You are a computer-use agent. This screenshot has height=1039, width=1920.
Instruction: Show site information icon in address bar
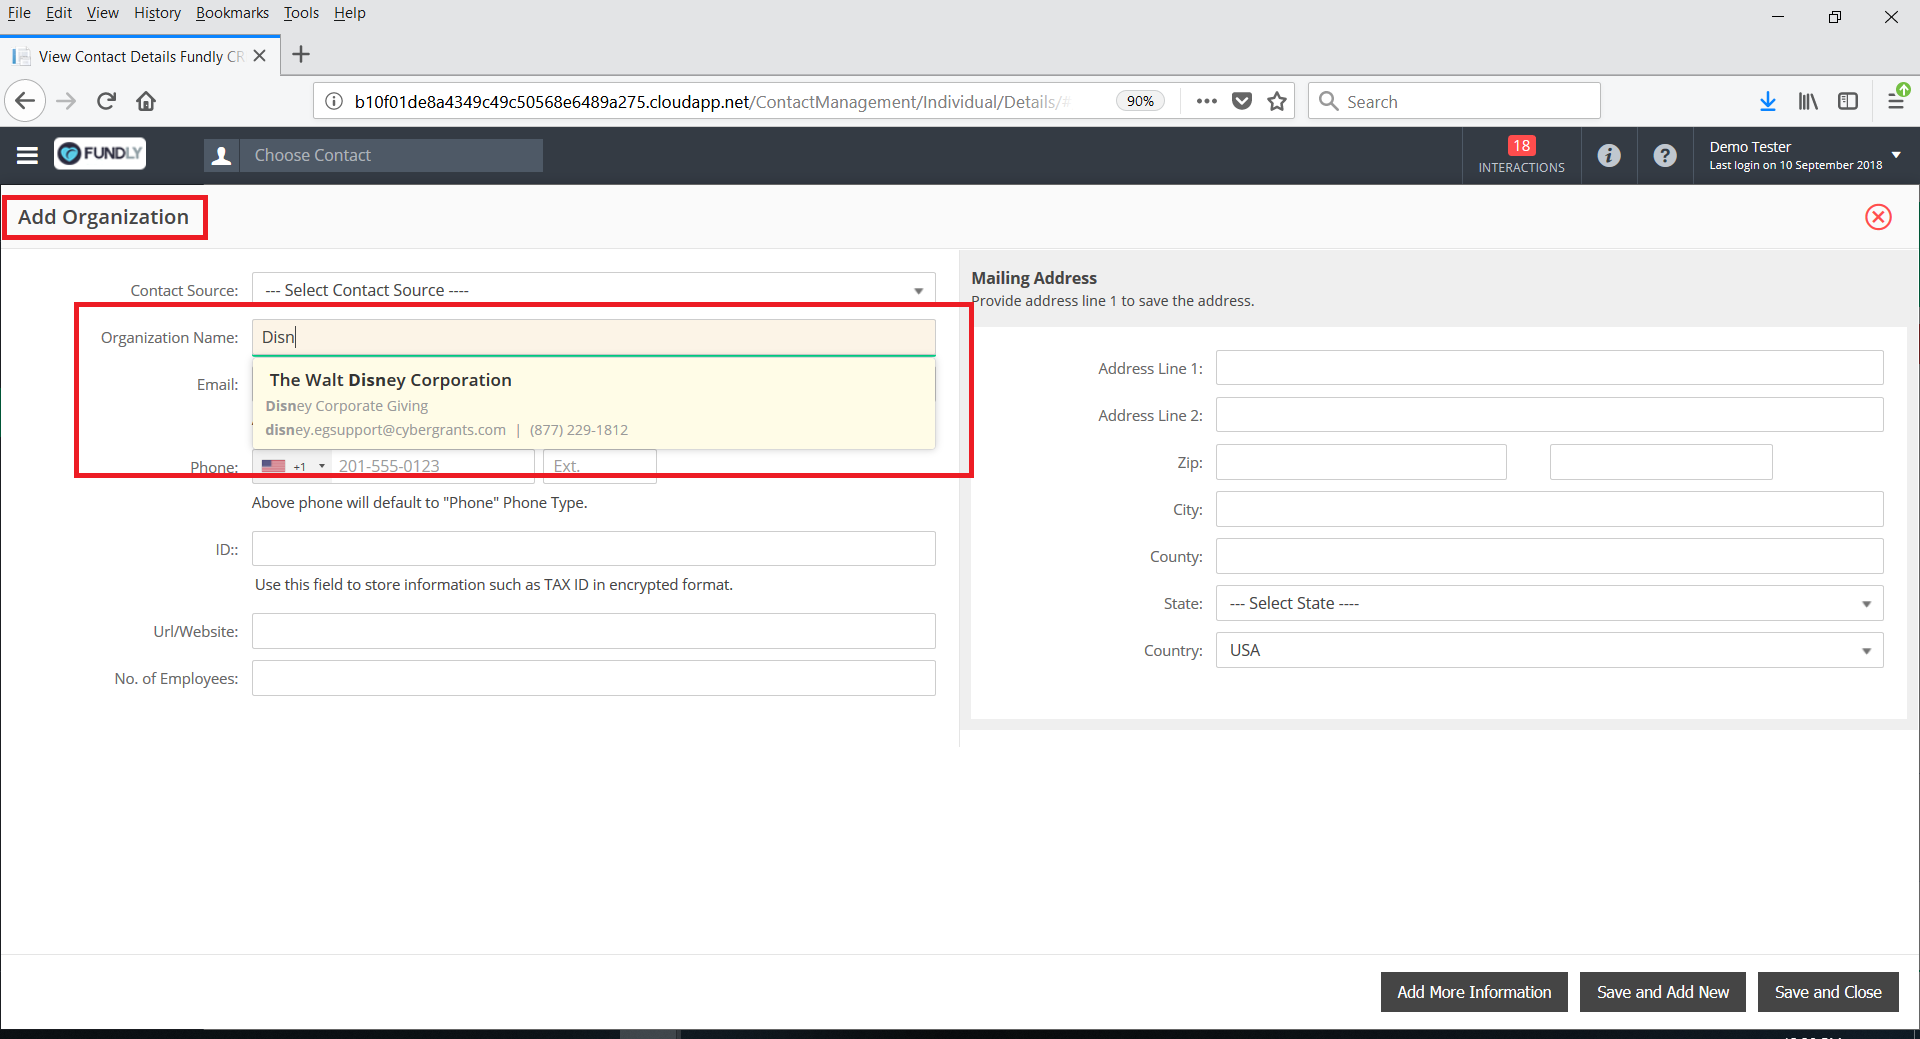click(x=334, y=101)
